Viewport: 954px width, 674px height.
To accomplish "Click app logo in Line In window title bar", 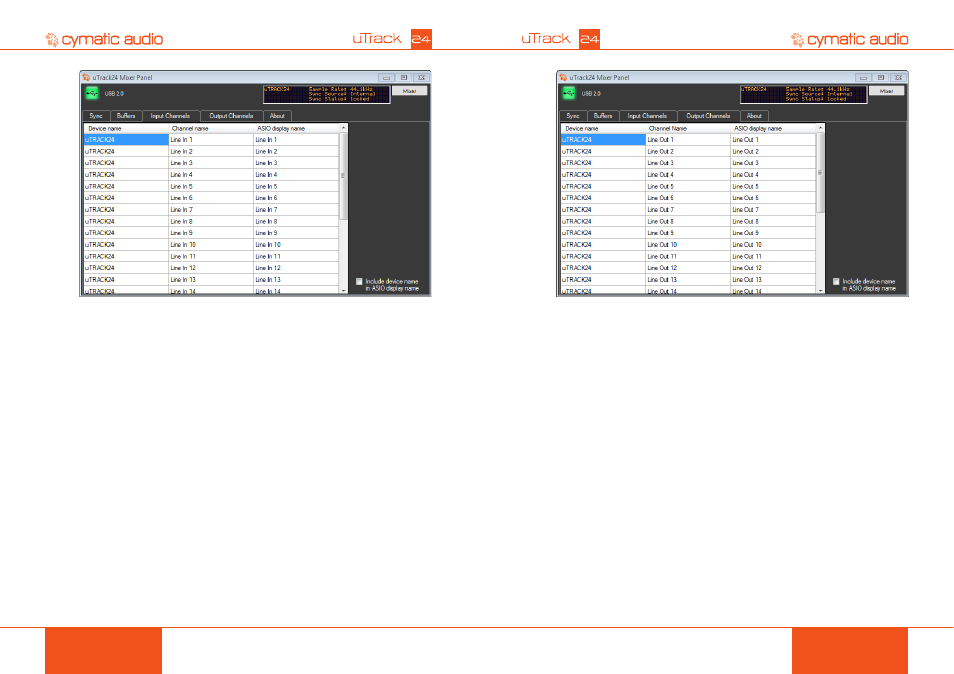I will [x=86, y=77].
